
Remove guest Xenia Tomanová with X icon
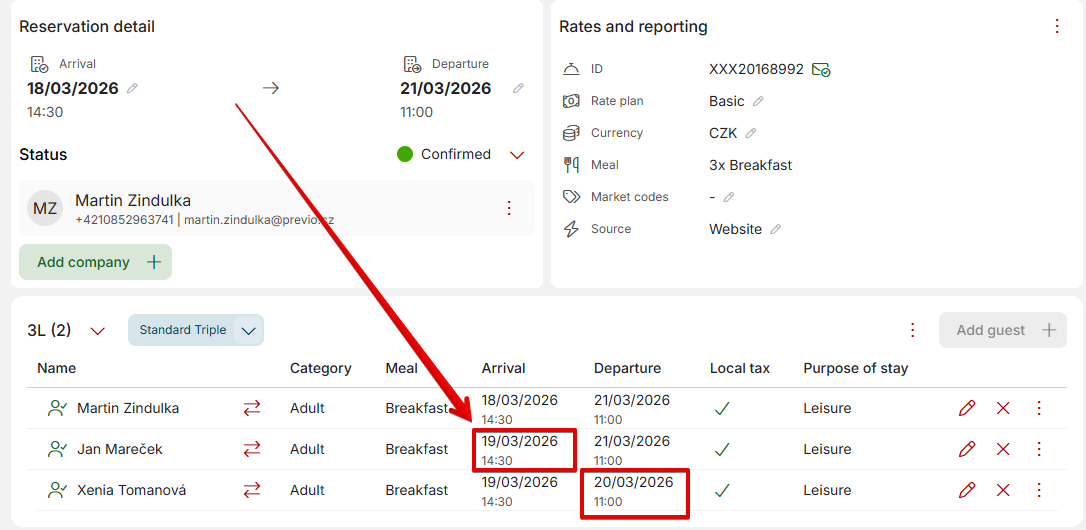(1003, 490)
